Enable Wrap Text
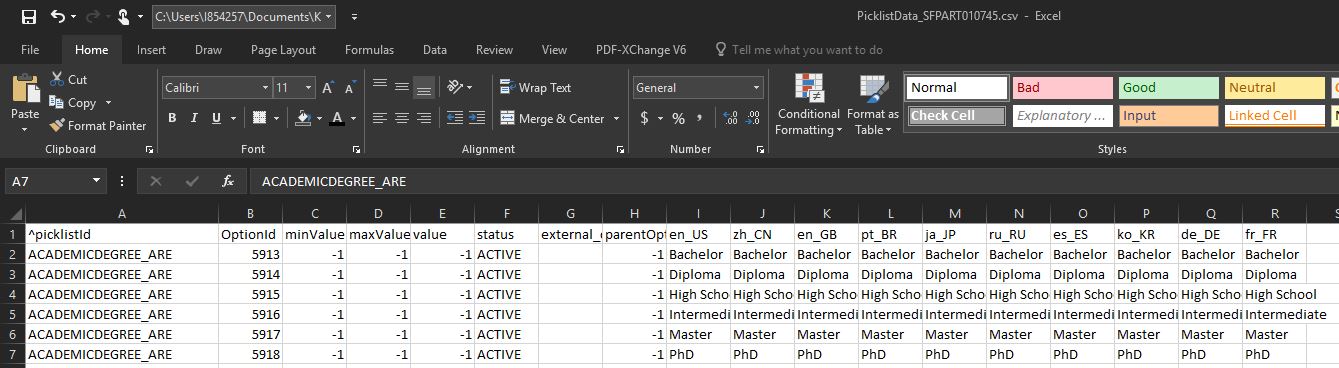 tap(535, 88)
